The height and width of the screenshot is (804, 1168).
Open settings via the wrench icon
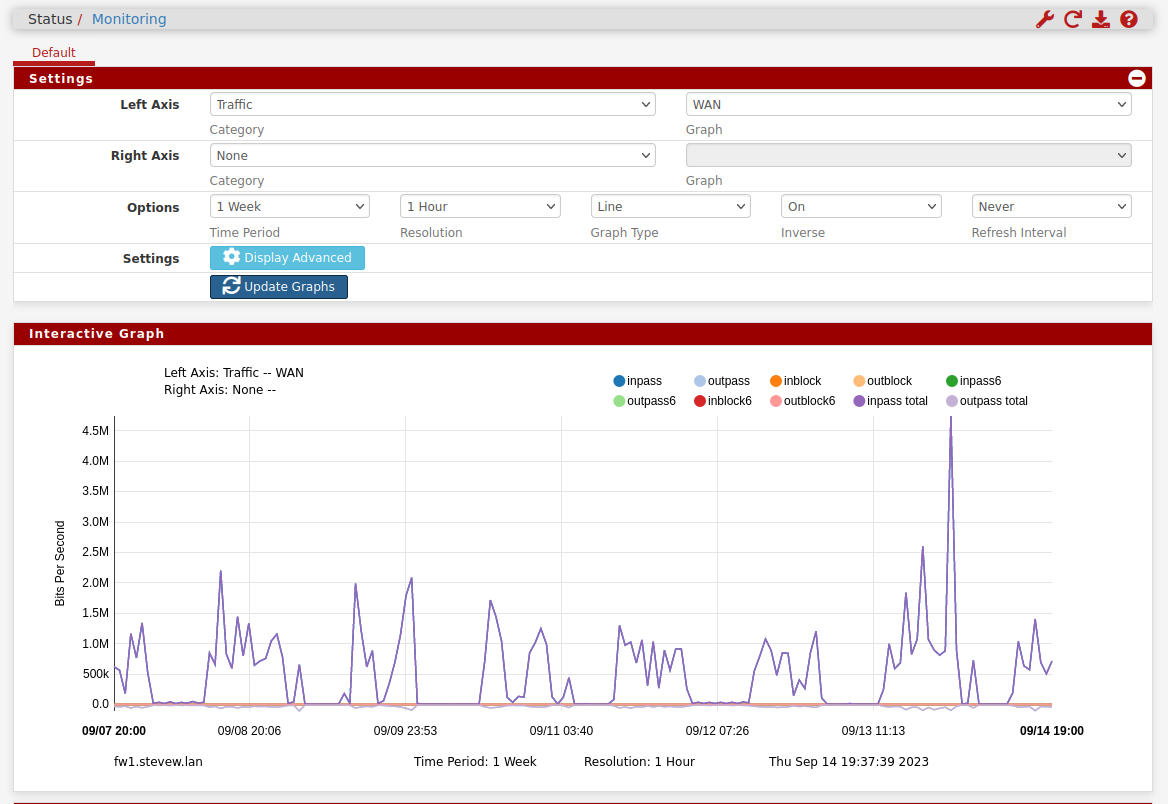tap(1045, 19)
